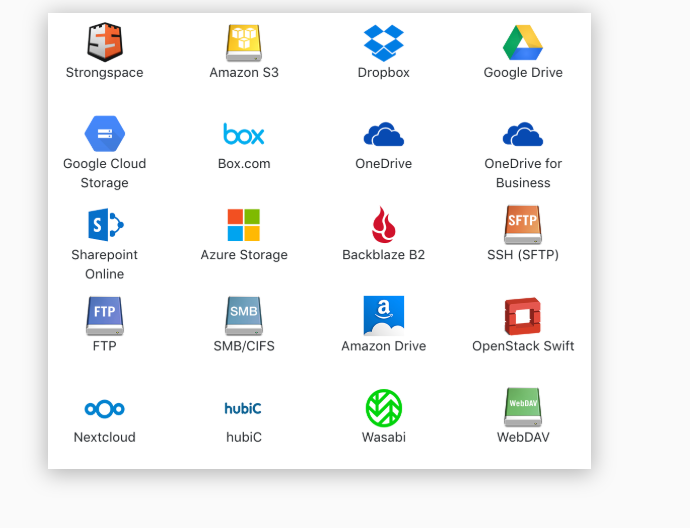This screenshot has height=528, width=690.
Task: Click the "Sharepoint Online" label
Action: click(105, 264)
